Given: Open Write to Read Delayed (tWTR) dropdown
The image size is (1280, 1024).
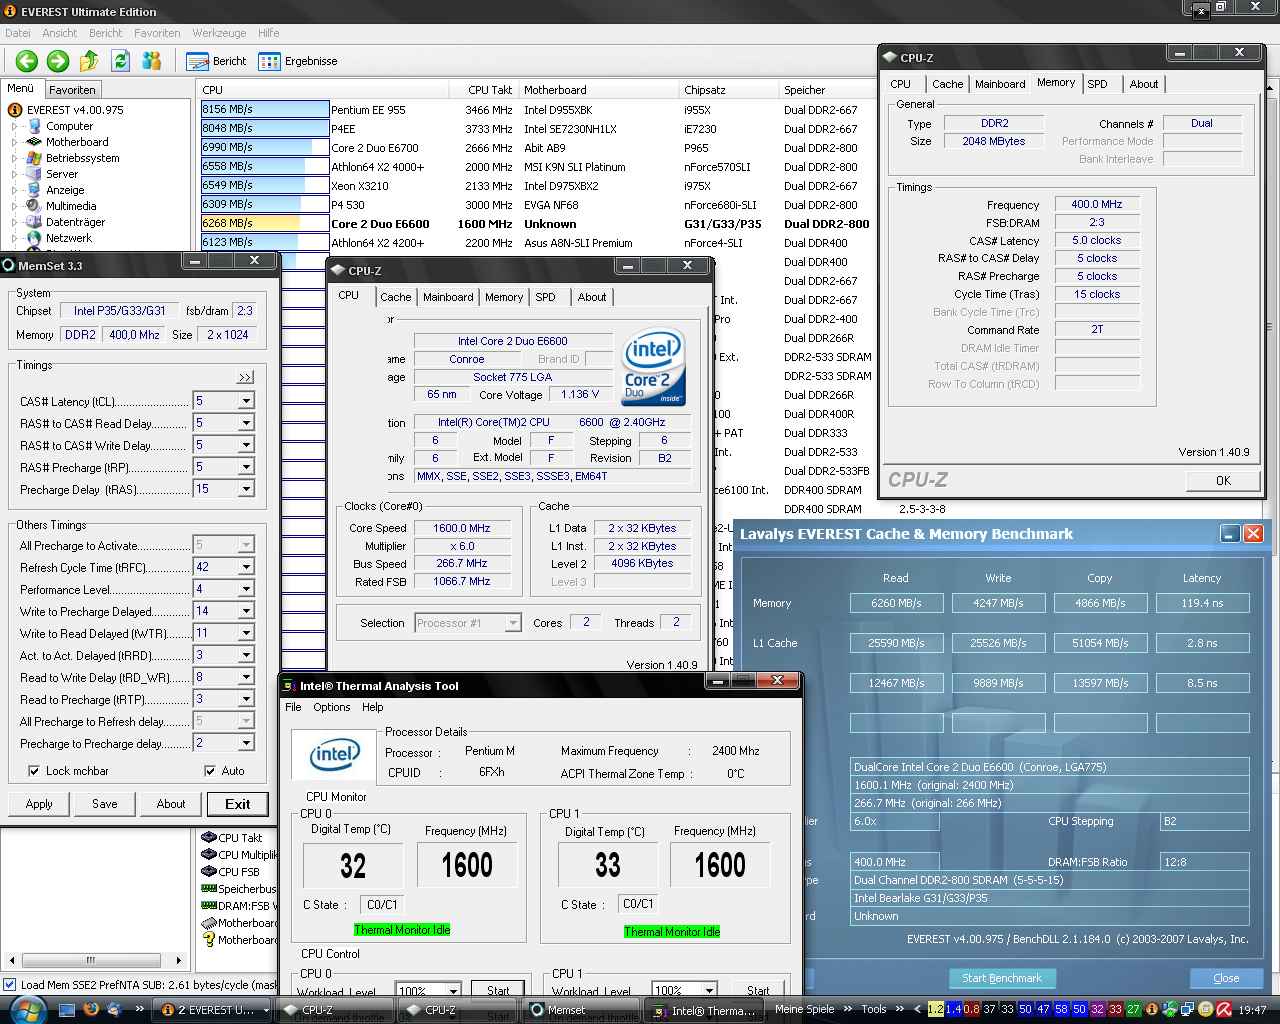Looking at the screenshot, I should point(245,633).
